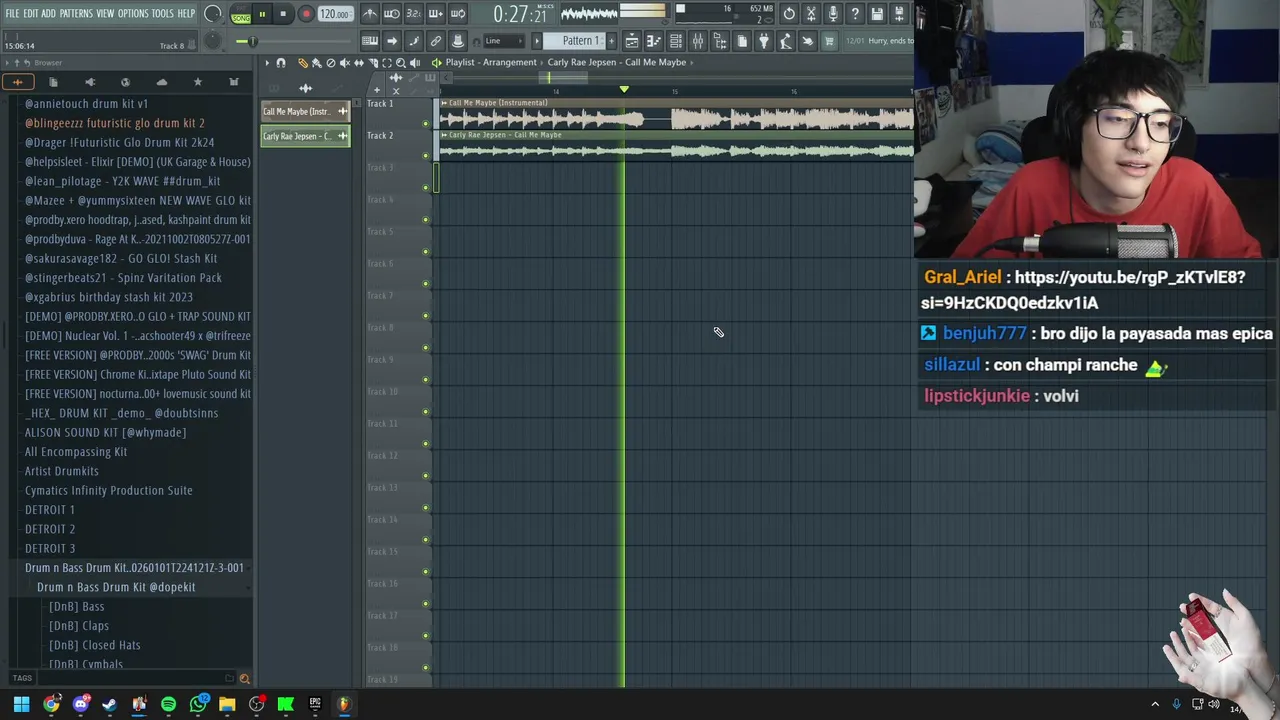1280x720 pixels.
Task: Open the Playlist view icon
Action: pos(632,41)
